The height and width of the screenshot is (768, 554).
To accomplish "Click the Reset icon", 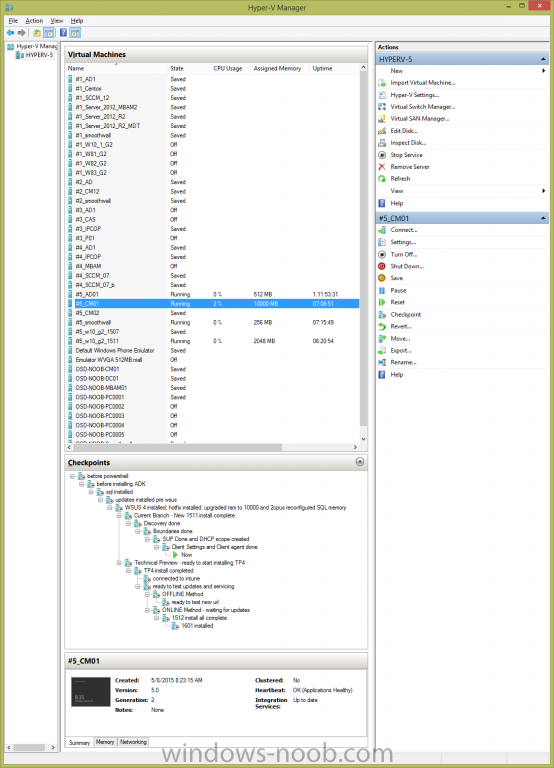I will (382, 302).
